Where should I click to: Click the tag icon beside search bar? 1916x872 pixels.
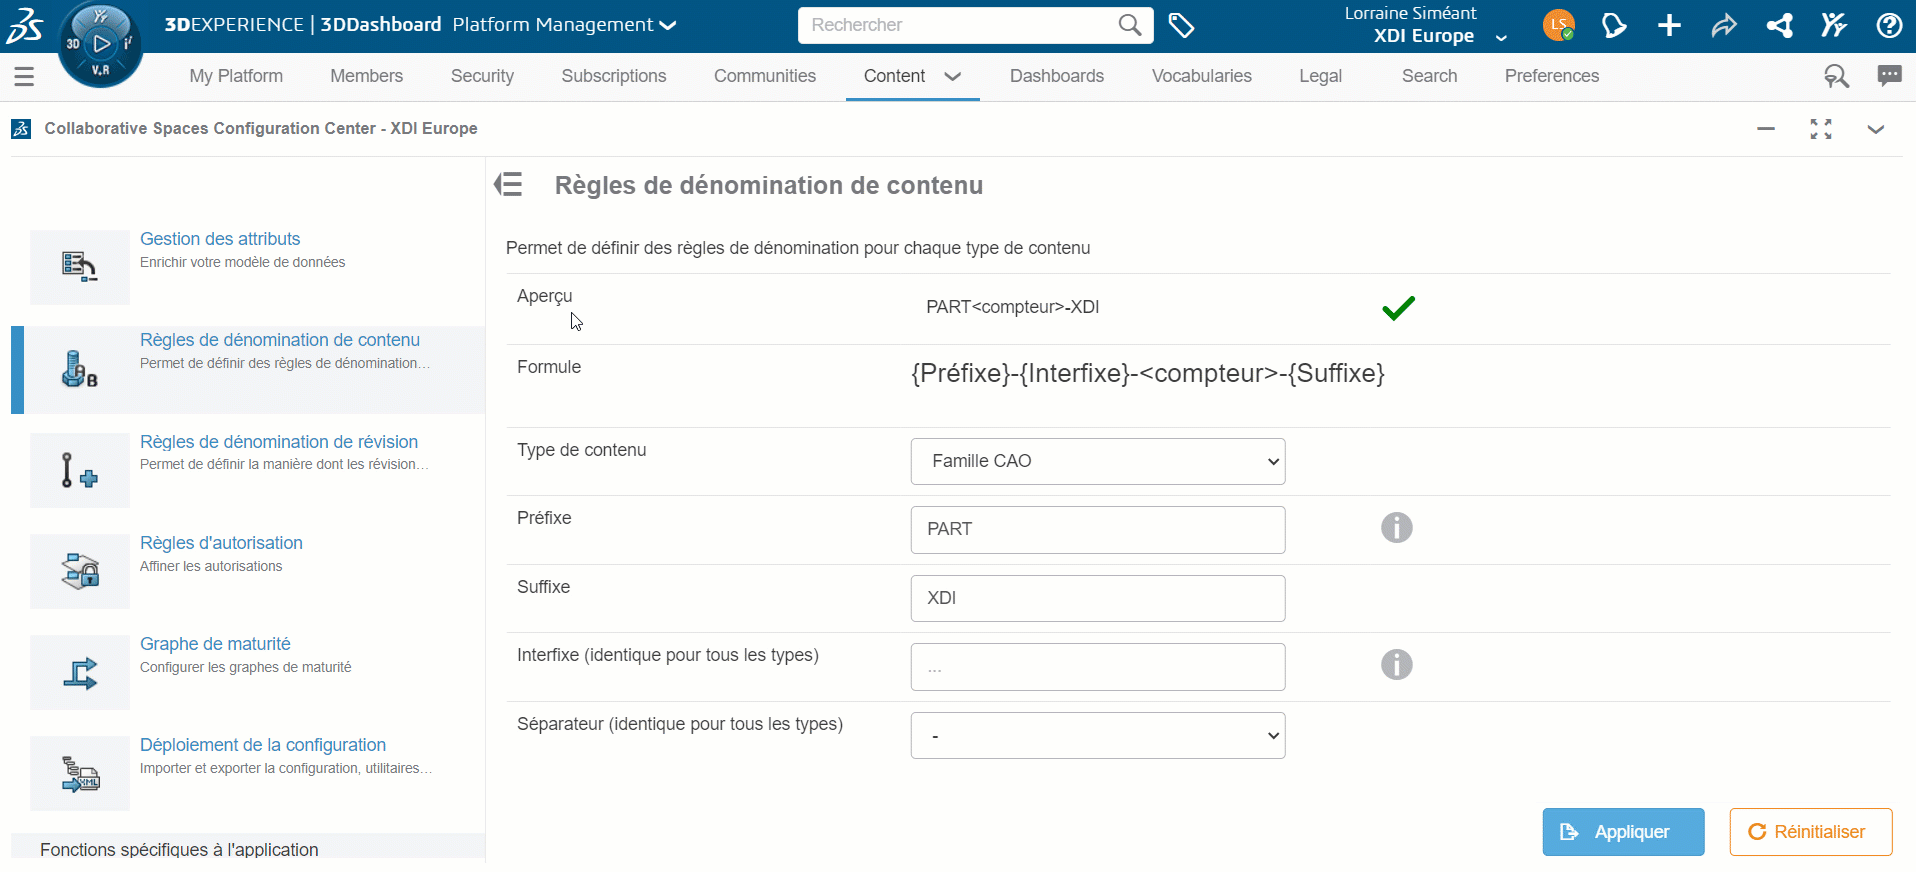[x=1181, y=26]
